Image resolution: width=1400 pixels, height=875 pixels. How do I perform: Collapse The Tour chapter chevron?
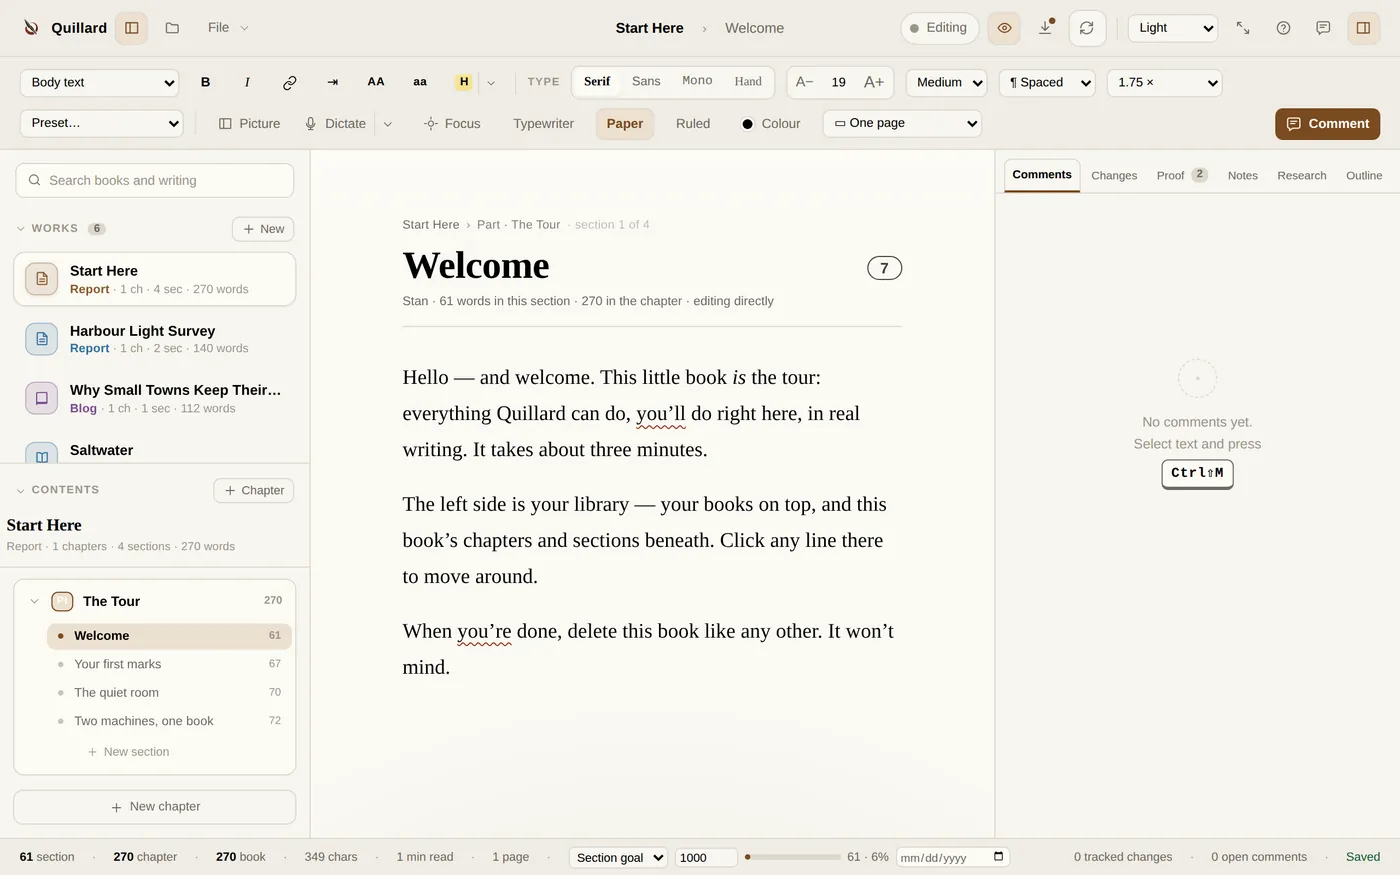tap(34, 601)
